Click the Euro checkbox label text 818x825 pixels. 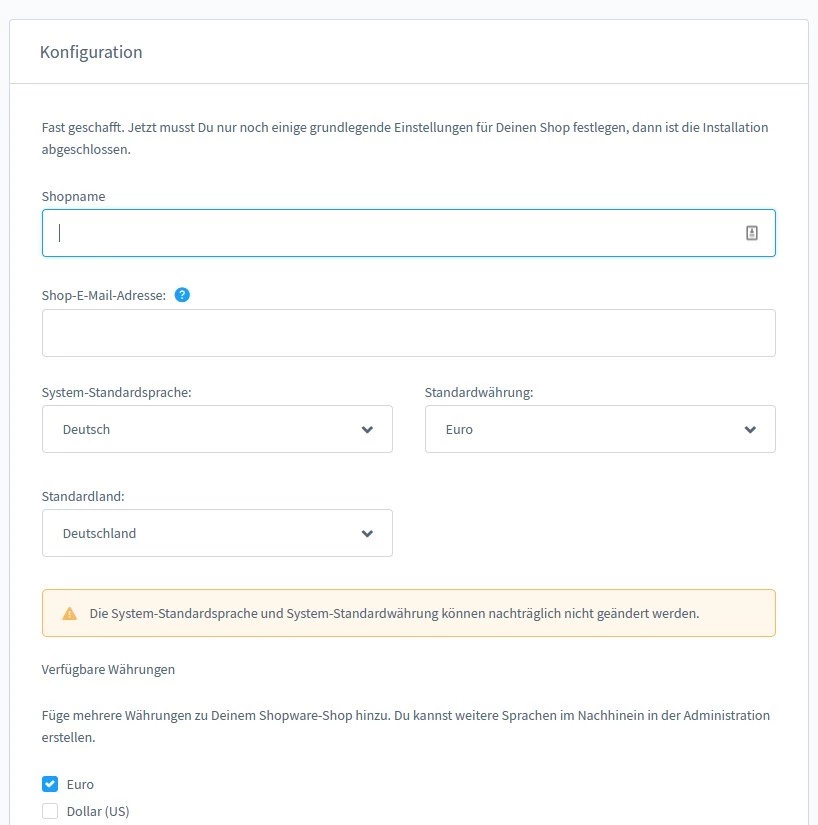(80, 784)
